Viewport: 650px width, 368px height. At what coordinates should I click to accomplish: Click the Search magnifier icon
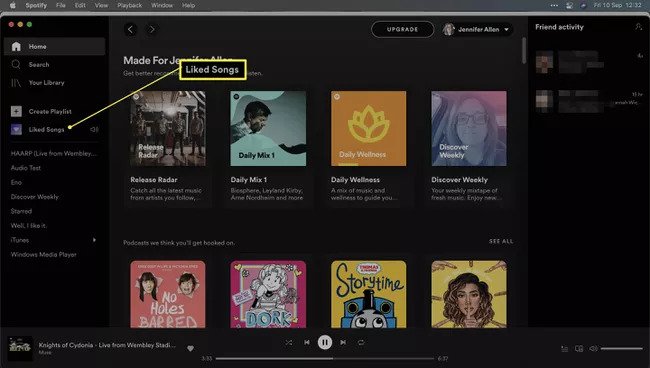[x=16, y=64]
